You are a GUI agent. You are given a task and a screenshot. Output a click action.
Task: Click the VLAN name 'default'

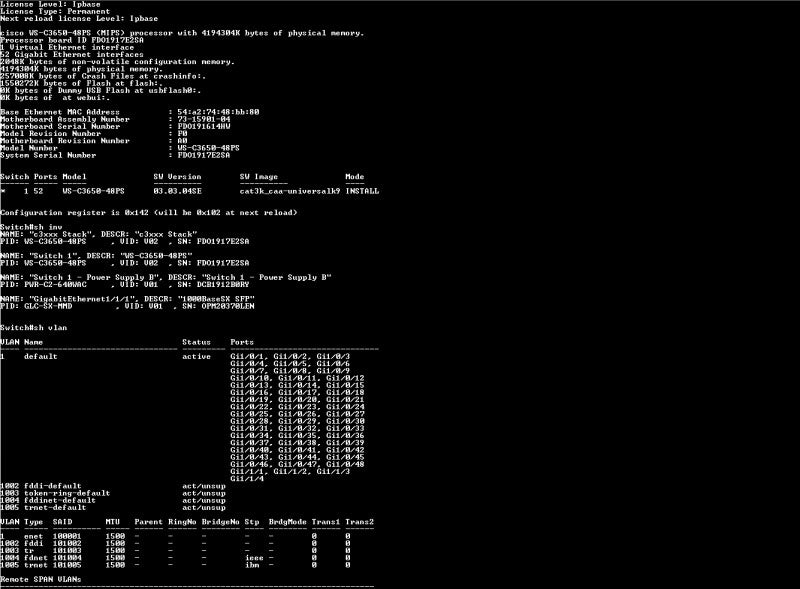(41, 356)
